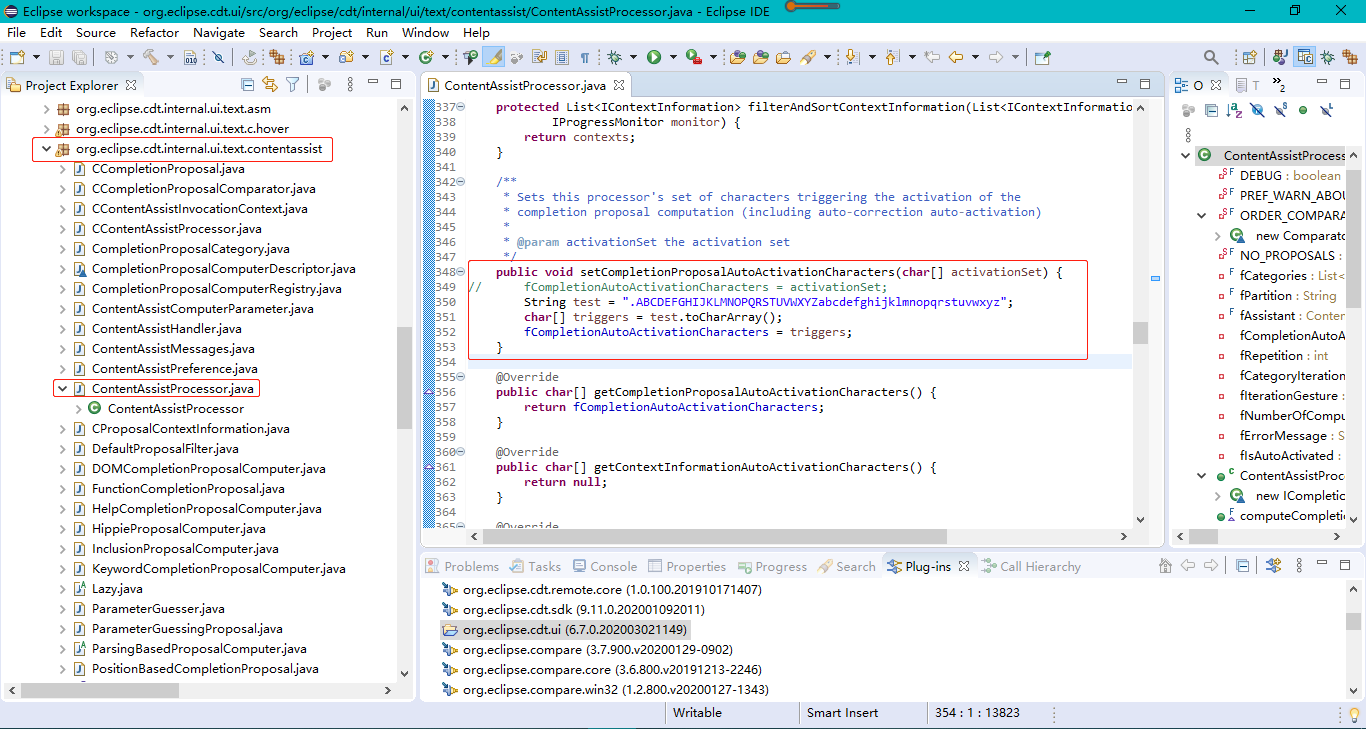The image size is (1366, 729).
Task: Switch to the Problems tab
Action: coord(462,566)
